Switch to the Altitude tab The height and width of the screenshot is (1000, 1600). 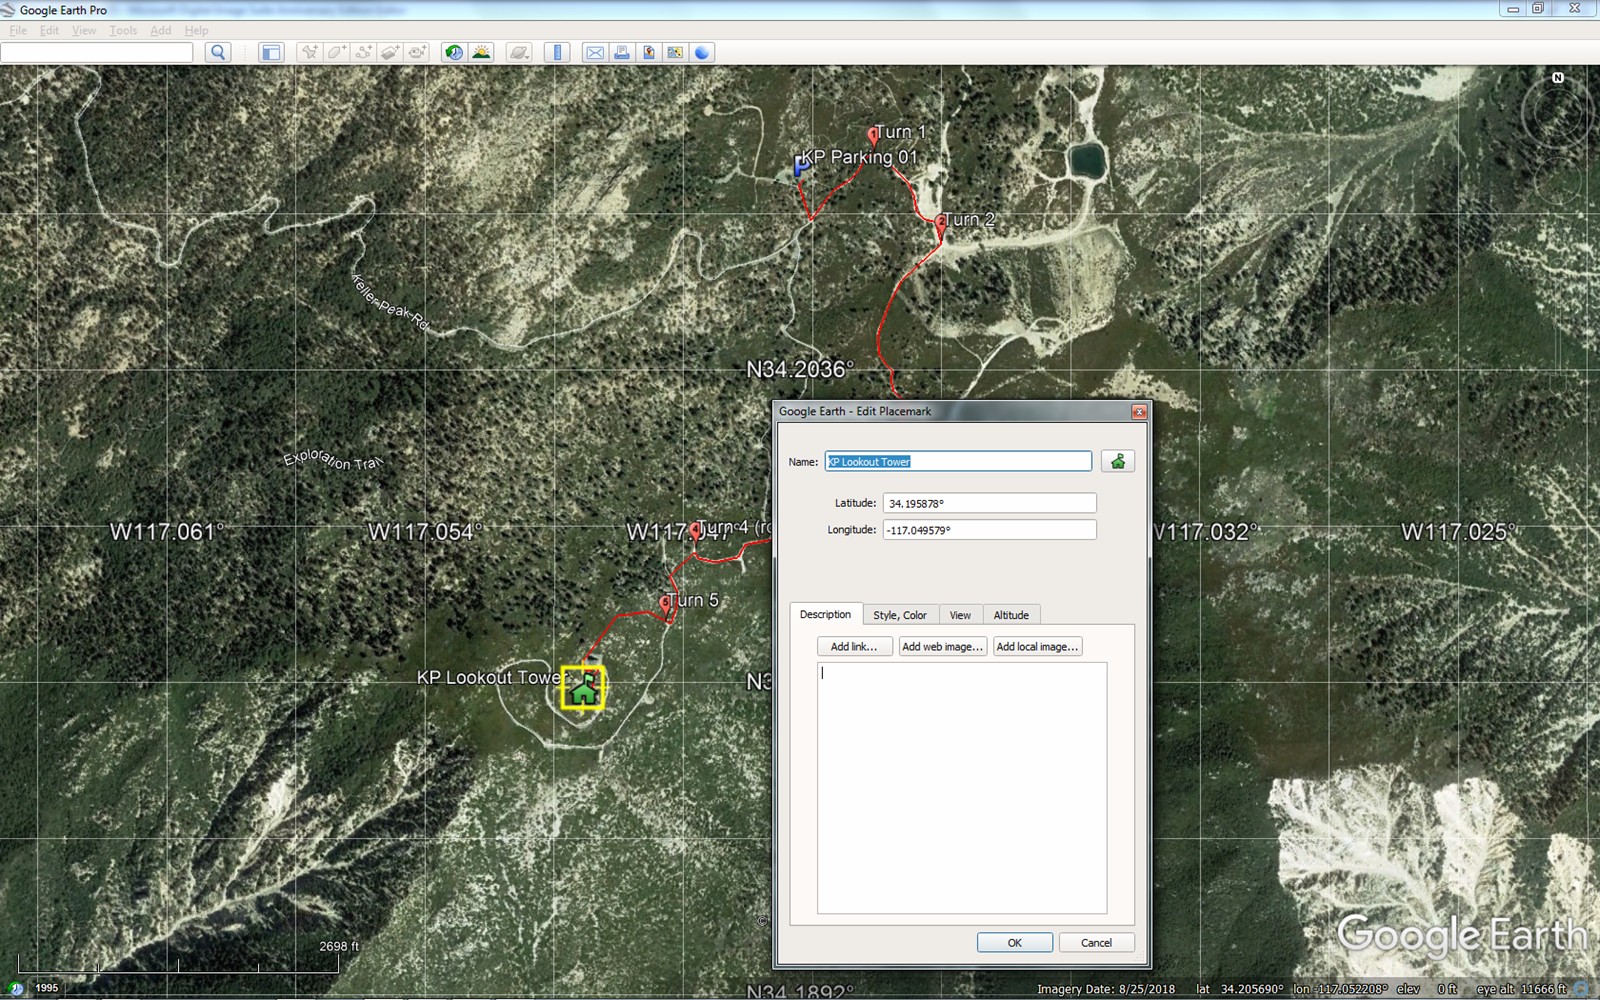(x=1011, y=615)
